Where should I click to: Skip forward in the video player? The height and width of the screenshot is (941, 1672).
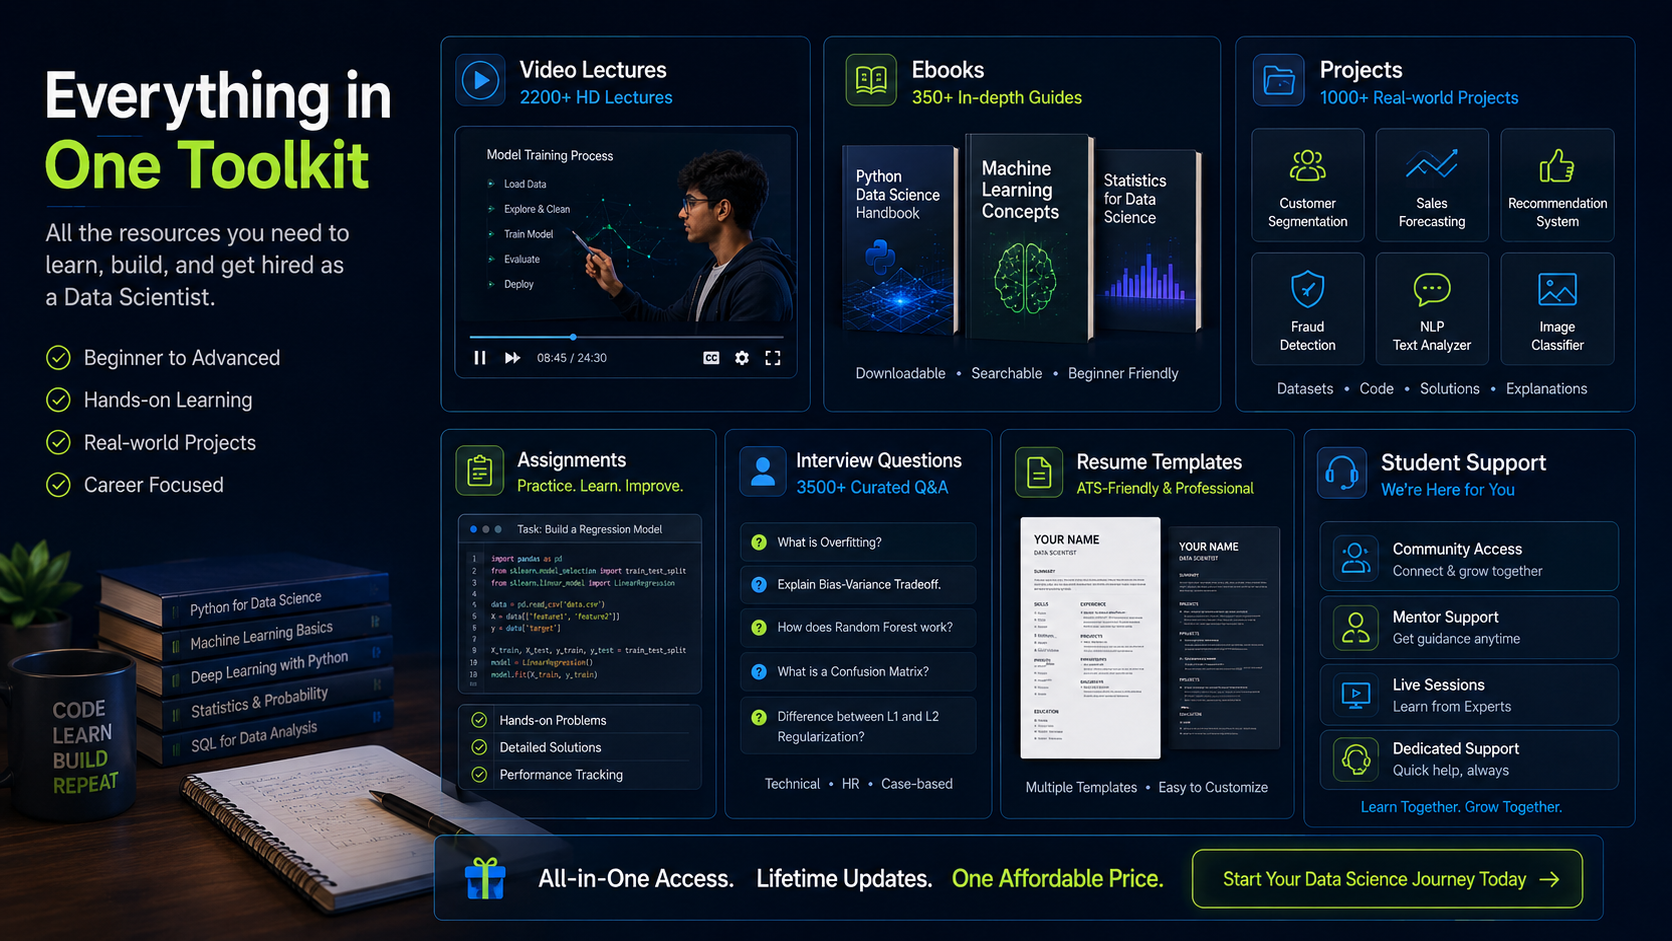click(x=512, y=358)
